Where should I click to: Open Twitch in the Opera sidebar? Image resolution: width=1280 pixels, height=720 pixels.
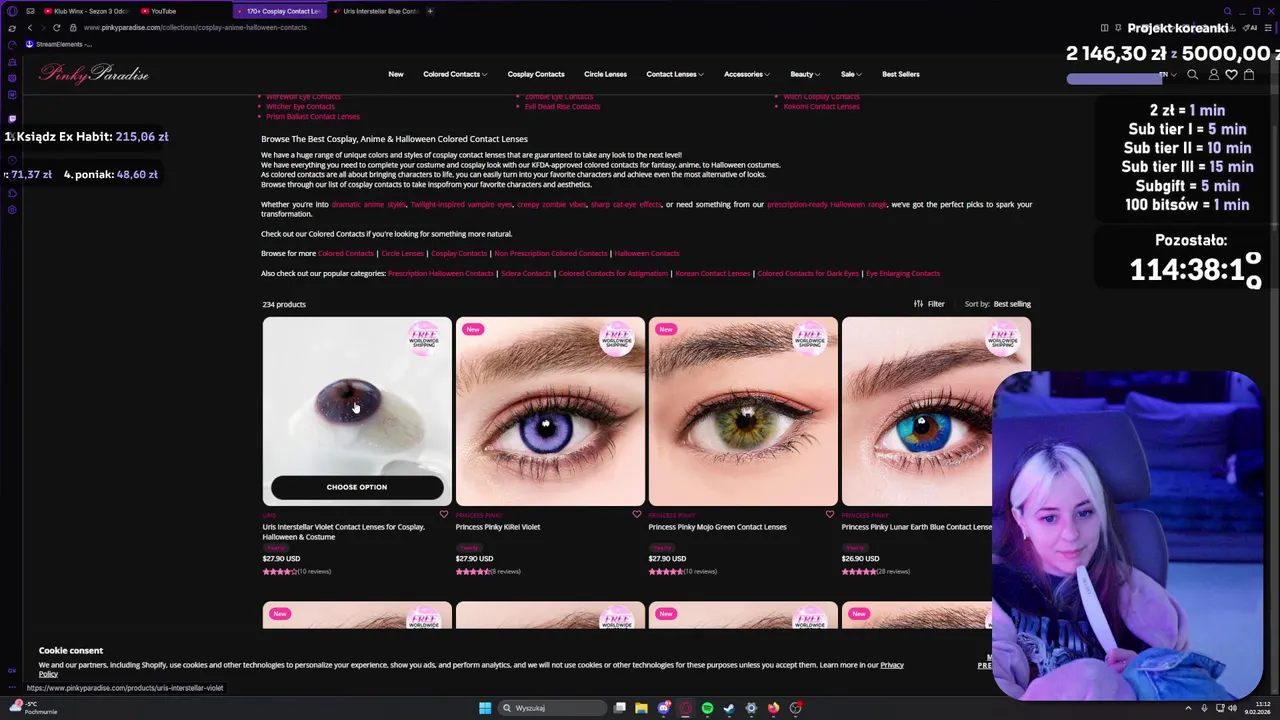(x=12, y=119)
